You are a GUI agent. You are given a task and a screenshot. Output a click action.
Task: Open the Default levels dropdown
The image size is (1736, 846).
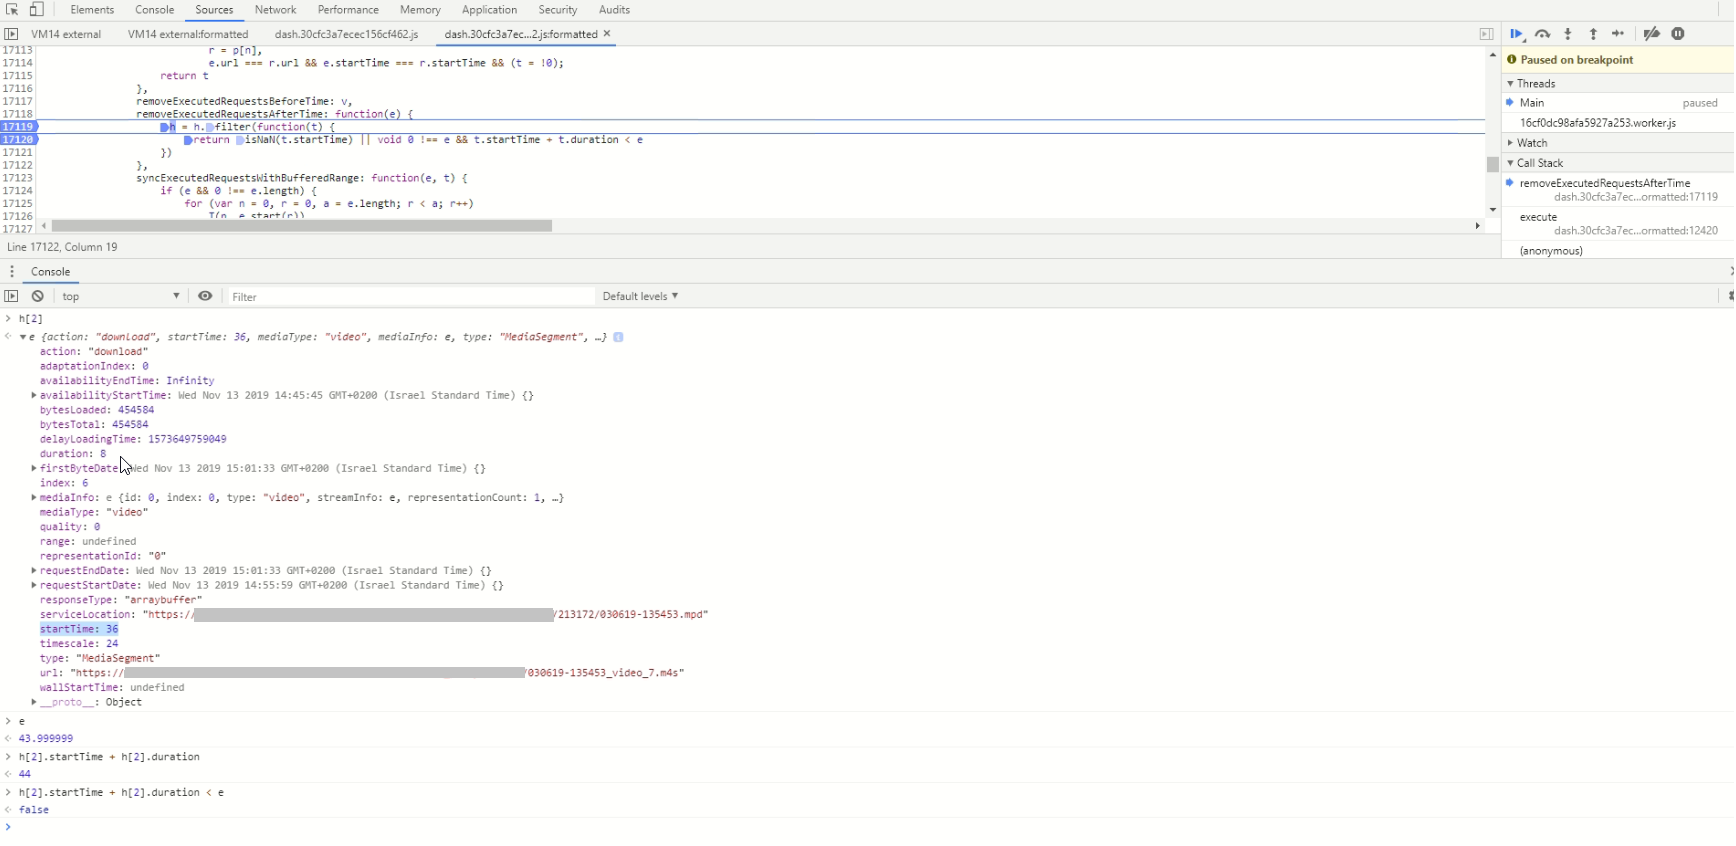click(640, 296)
